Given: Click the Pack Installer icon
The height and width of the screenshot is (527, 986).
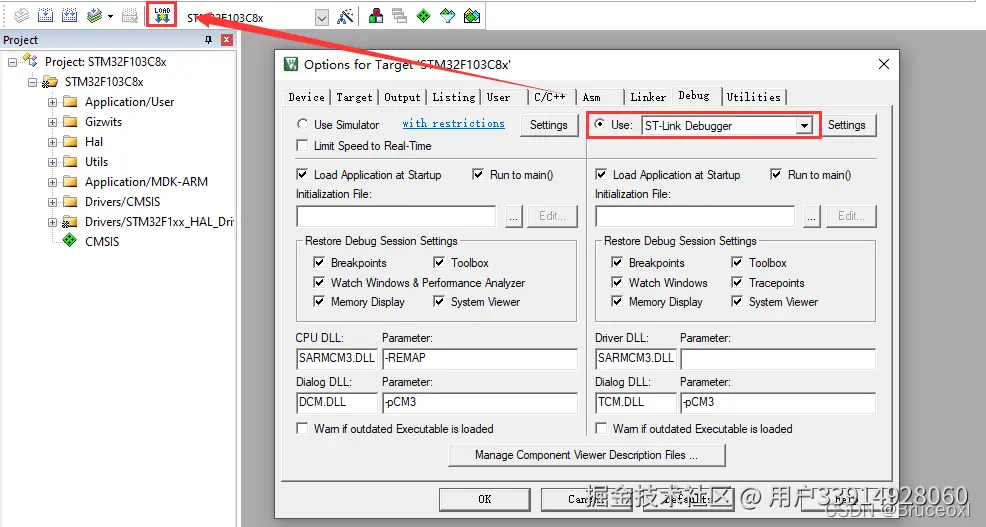Looking at the screenshot, I should [472, 16].
